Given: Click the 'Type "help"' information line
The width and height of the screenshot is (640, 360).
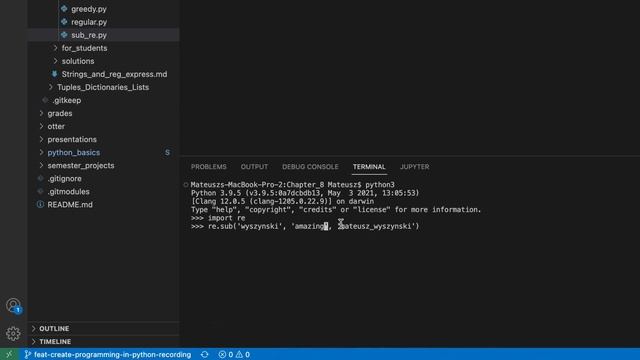Looking at the screenshot, I should point(336,209).
